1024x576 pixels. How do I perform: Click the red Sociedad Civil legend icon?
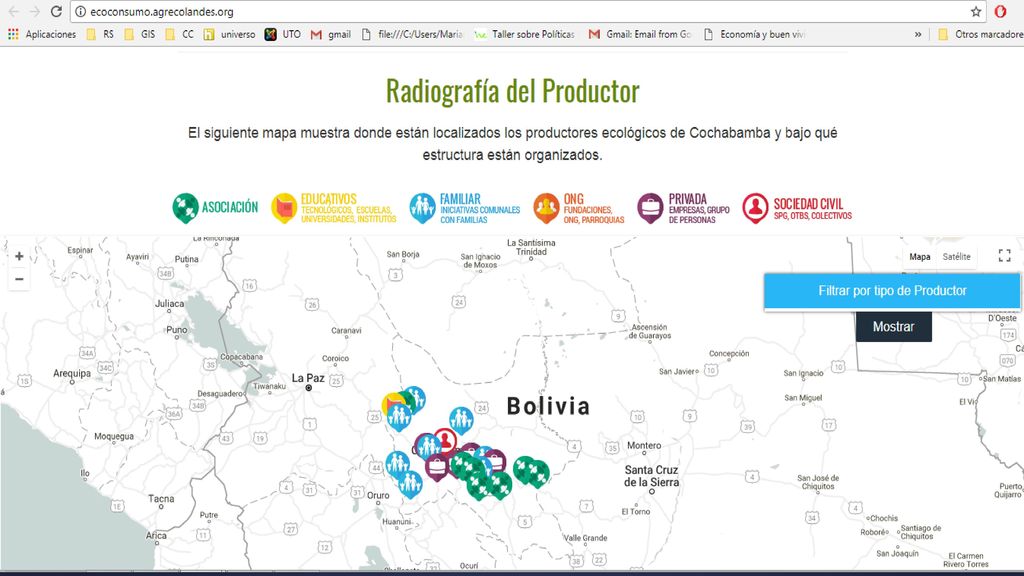756,208
